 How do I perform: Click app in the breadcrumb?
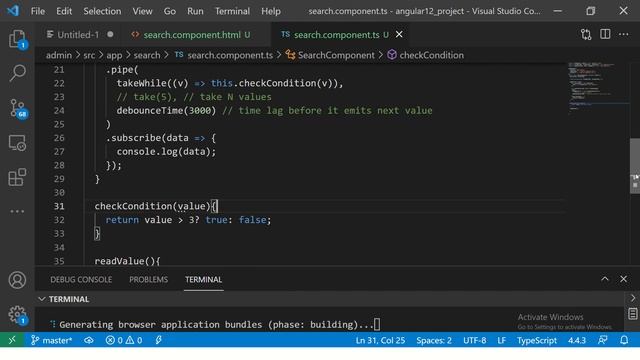pyautogui.click(x=114, y=55)
